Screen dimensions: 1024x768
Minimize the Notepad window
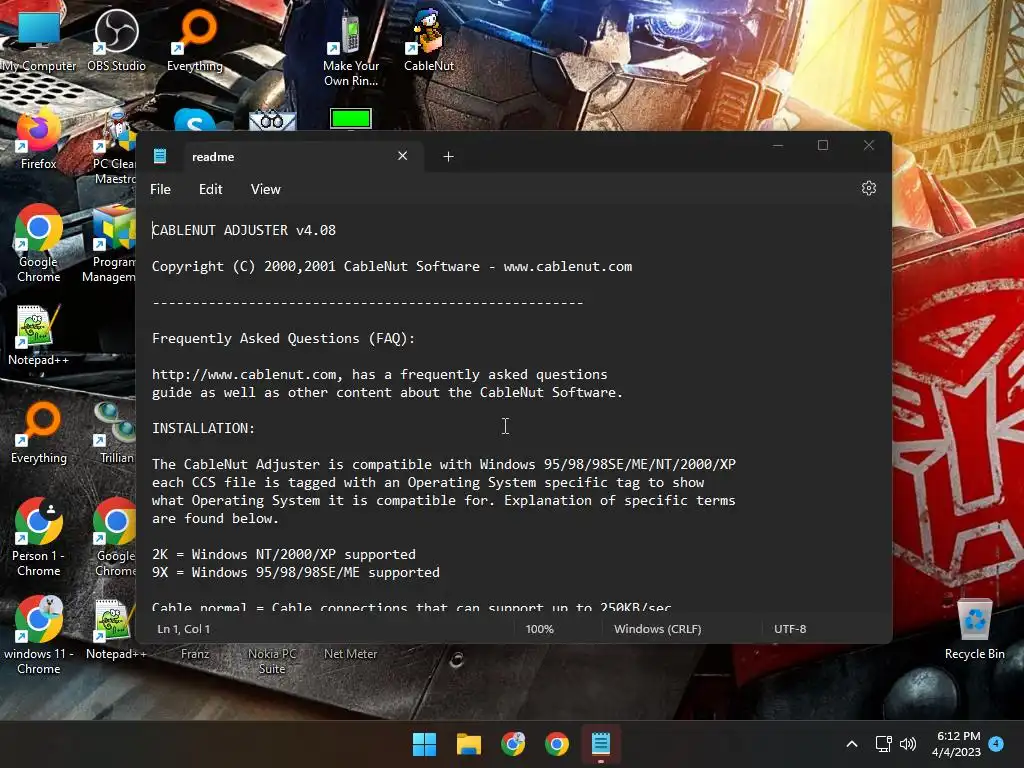pyautogui.click(x=777, y=145)
